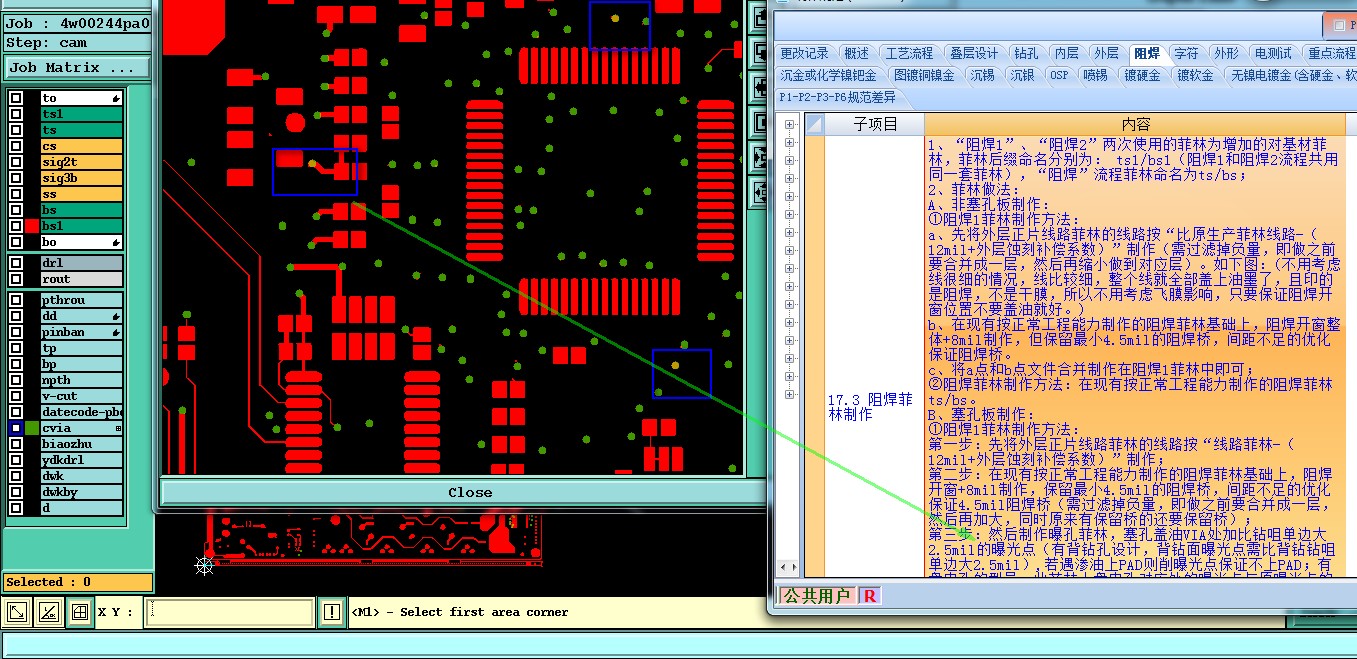
Task: Click the red R icon beside 公共用户
Action: pyautogui.click(x=869, y=596)
